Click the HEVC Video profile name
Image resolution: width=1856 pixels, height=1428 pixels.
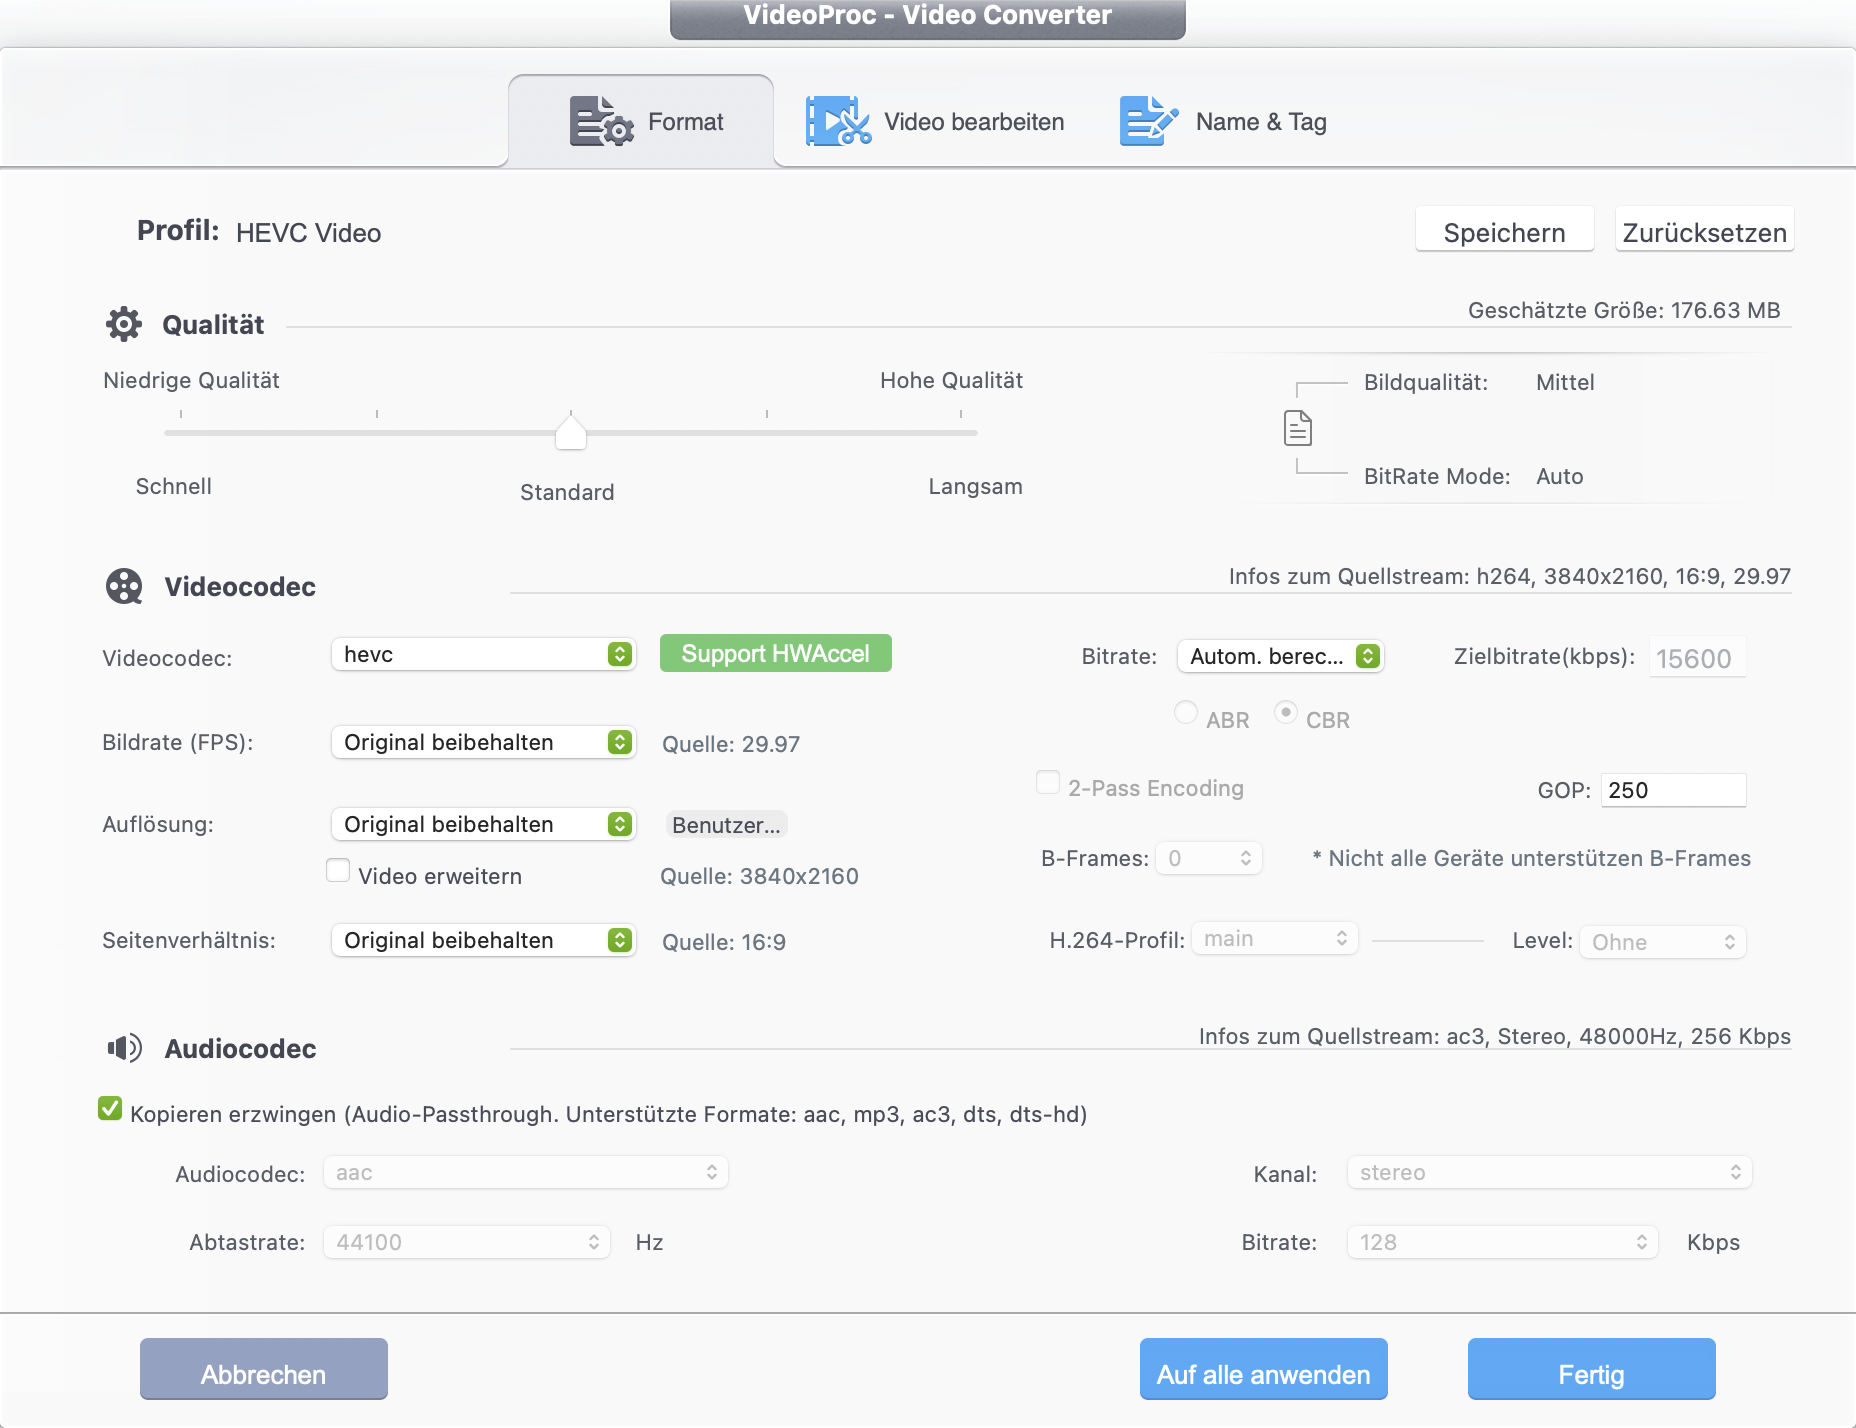309,233
